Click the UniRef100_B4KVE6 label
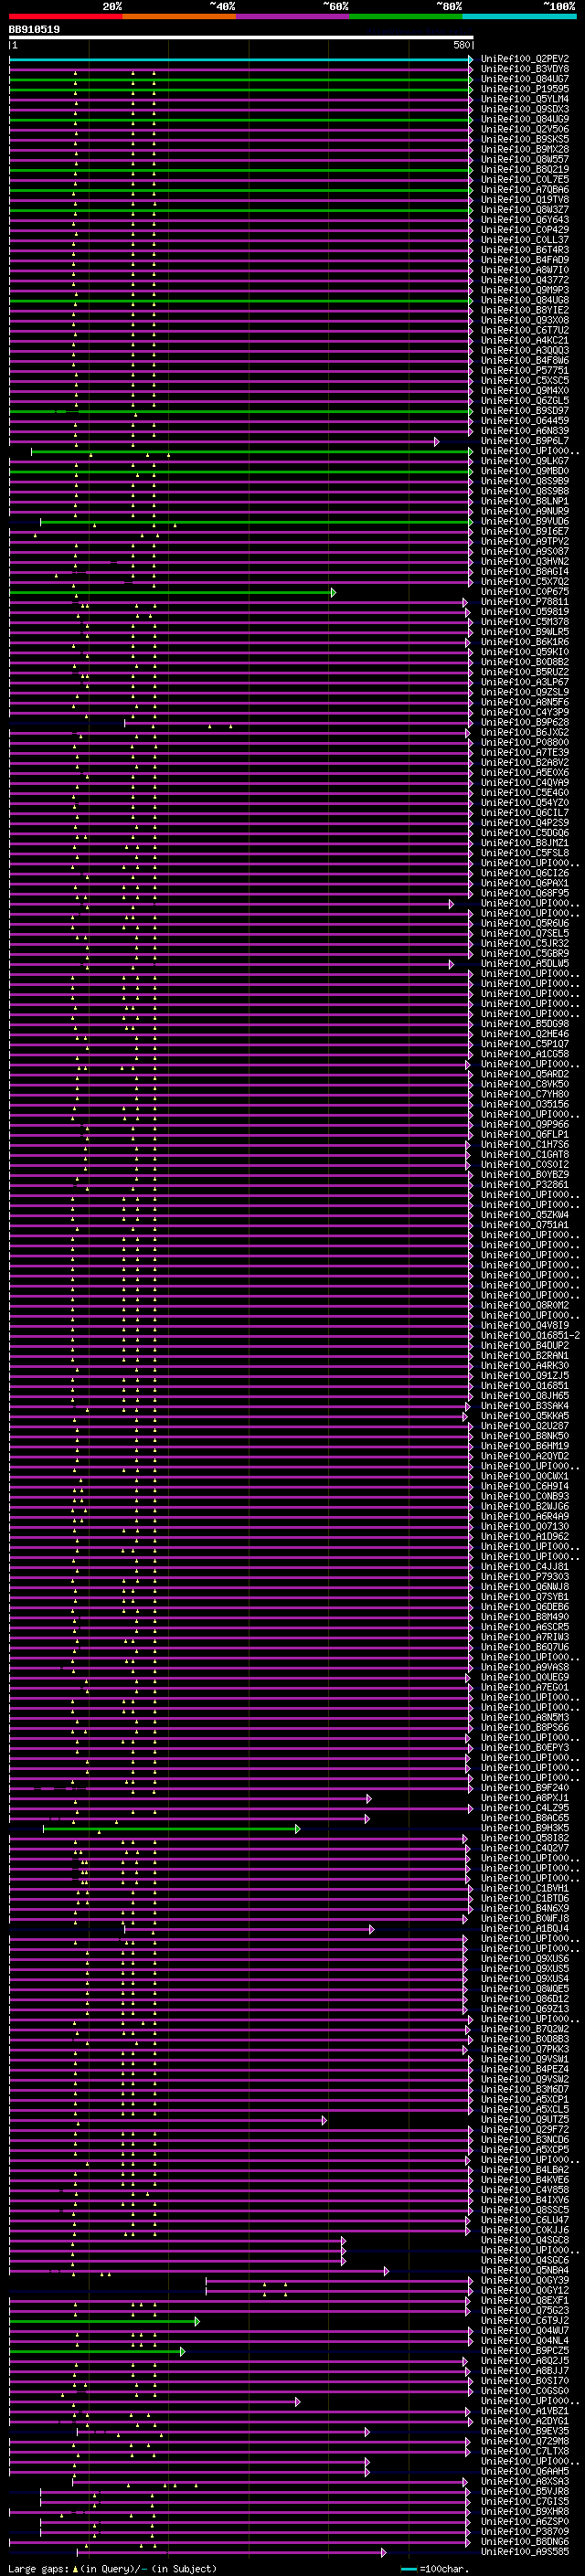This screenshot has height=2576, width=585. click(525, 2180)
